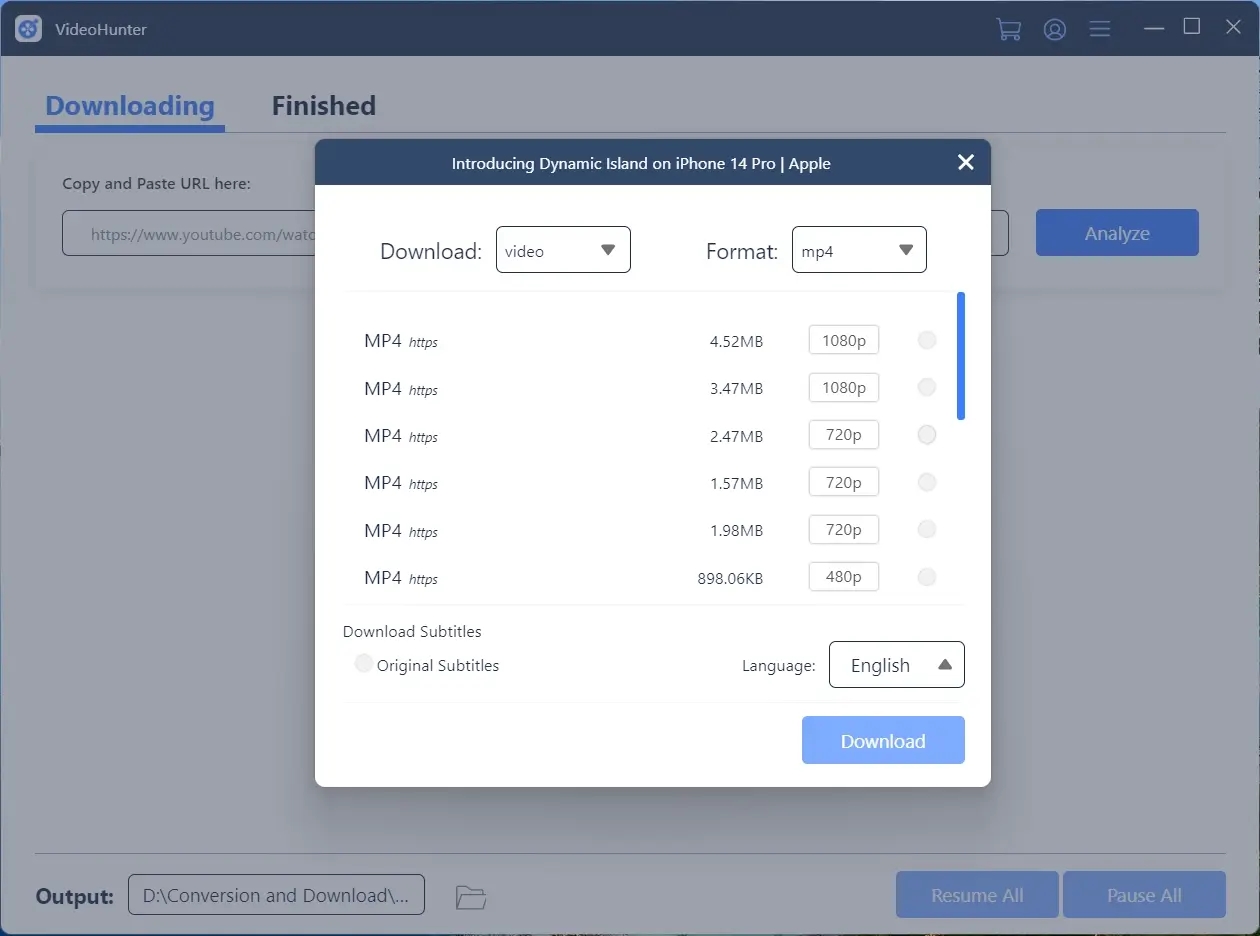Open the Format dropdown showing mp4
Image resolution: width=1260 pixels, height=936 pixels.
point(859,250)
